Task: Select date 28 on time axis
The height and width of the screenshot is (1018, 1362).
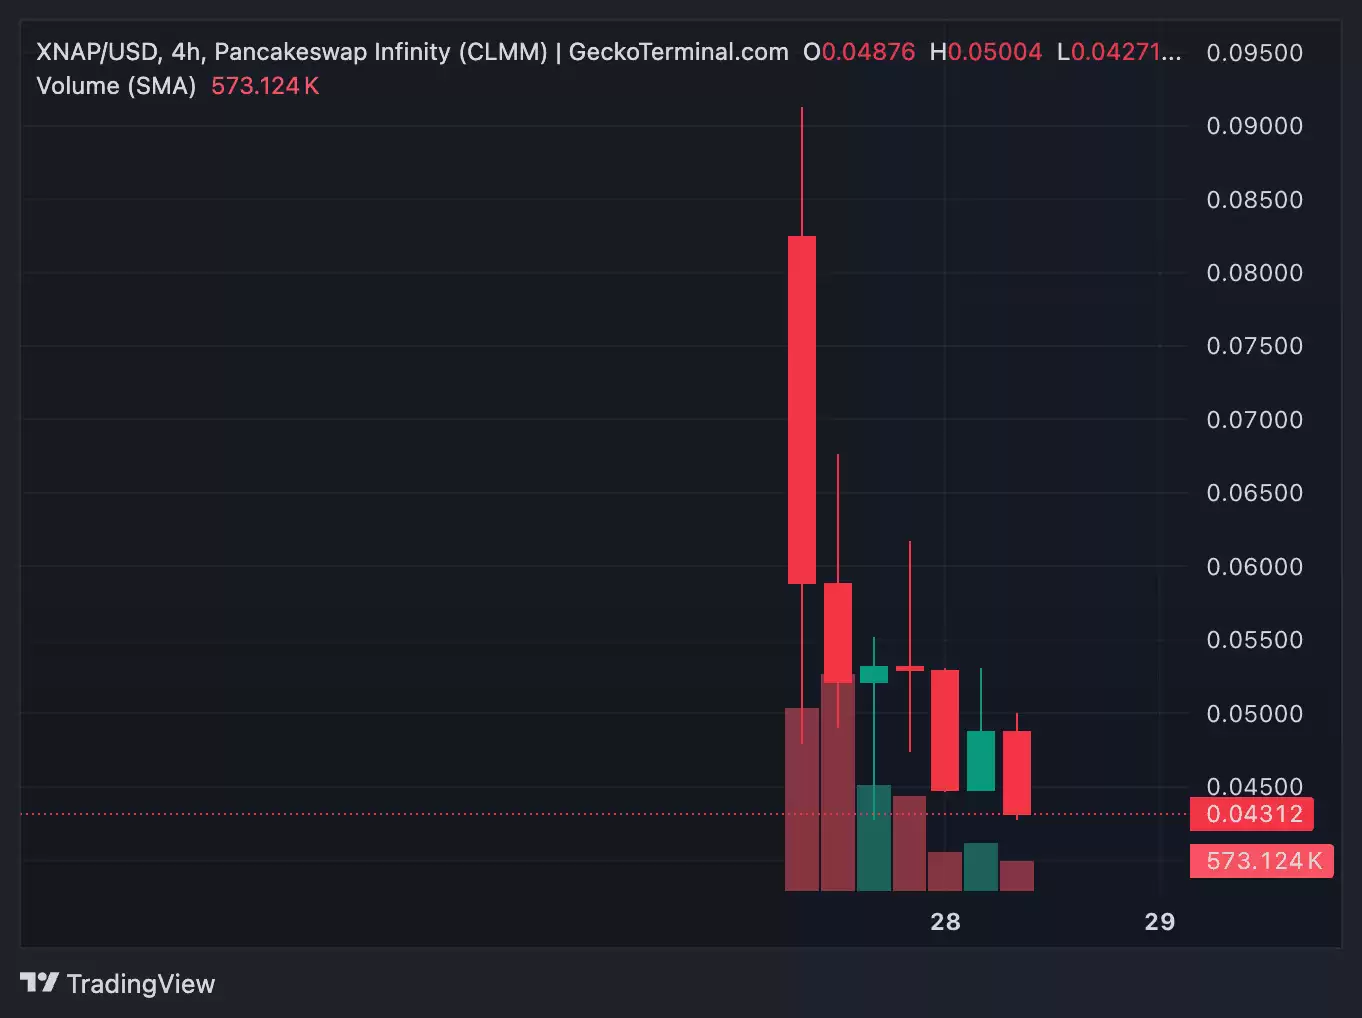Action: [x=945, y=922]
